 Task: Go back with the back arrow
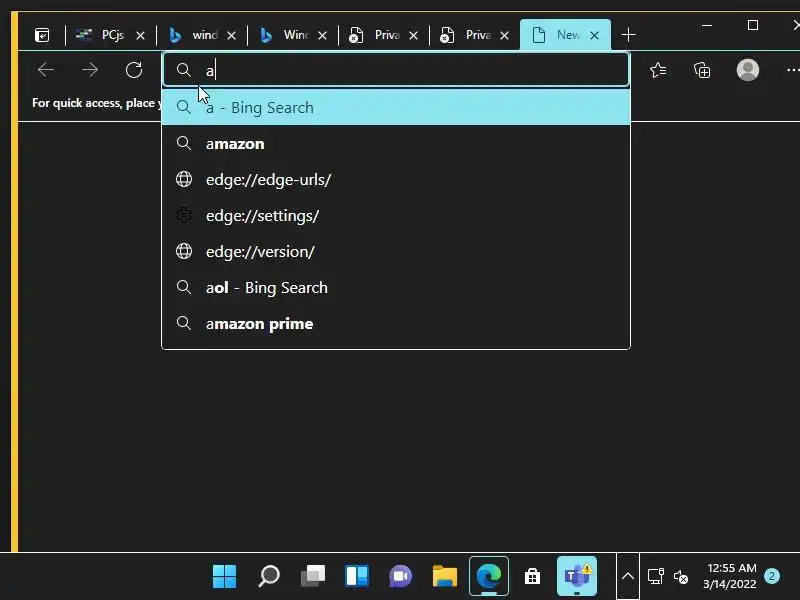[46, 70]
